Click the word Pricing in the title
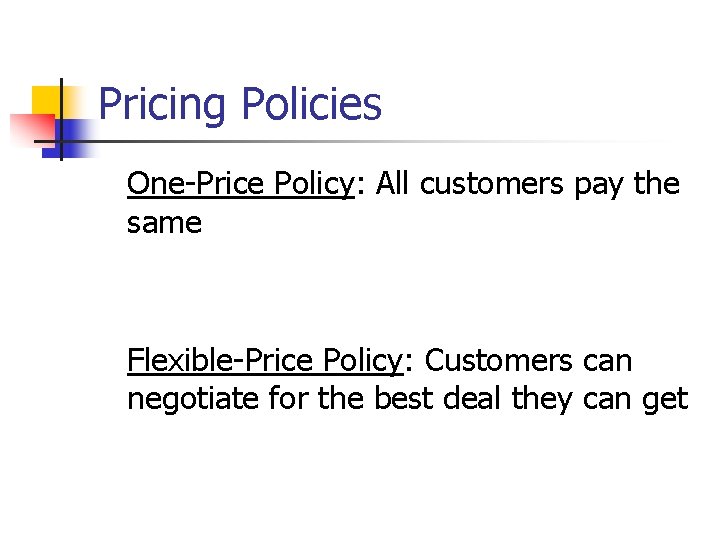Viewport: 720px width, 540px height. (x=162, y=104)
